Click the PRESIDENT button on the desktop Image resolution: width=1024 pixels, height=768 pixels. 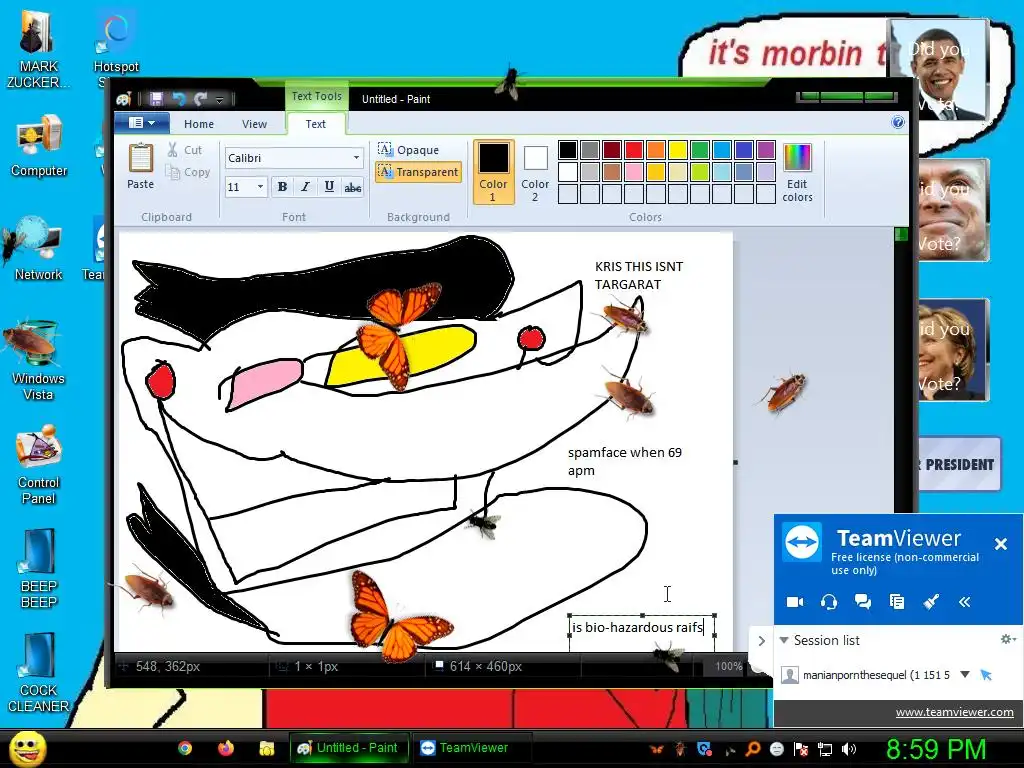pos(959,464)
